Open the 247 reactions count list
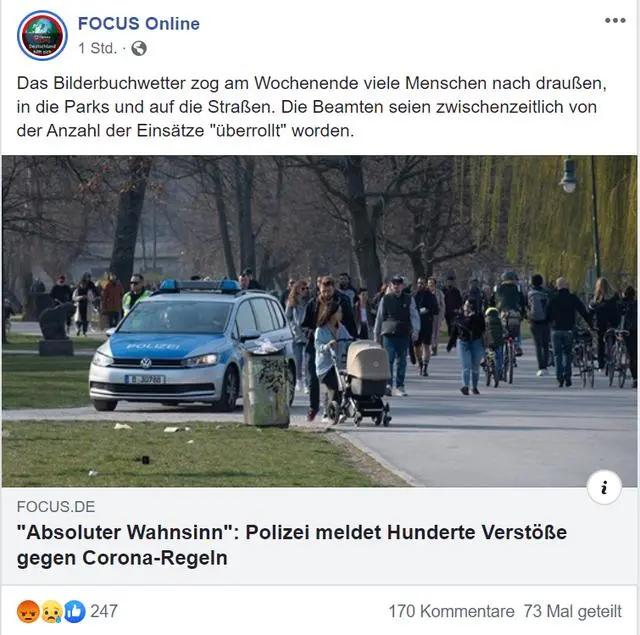This screenshot has width=640, height=635. click(x=104, y=611)
